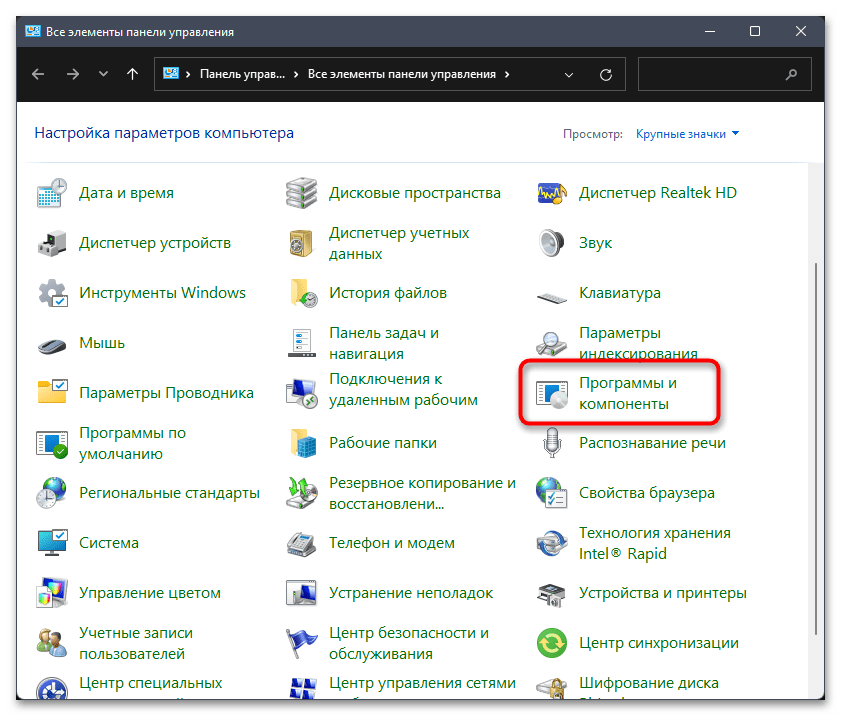Click the Keyboard icon
The width and height of the screenshot is (841, 716).
click(x=552, y=293)
